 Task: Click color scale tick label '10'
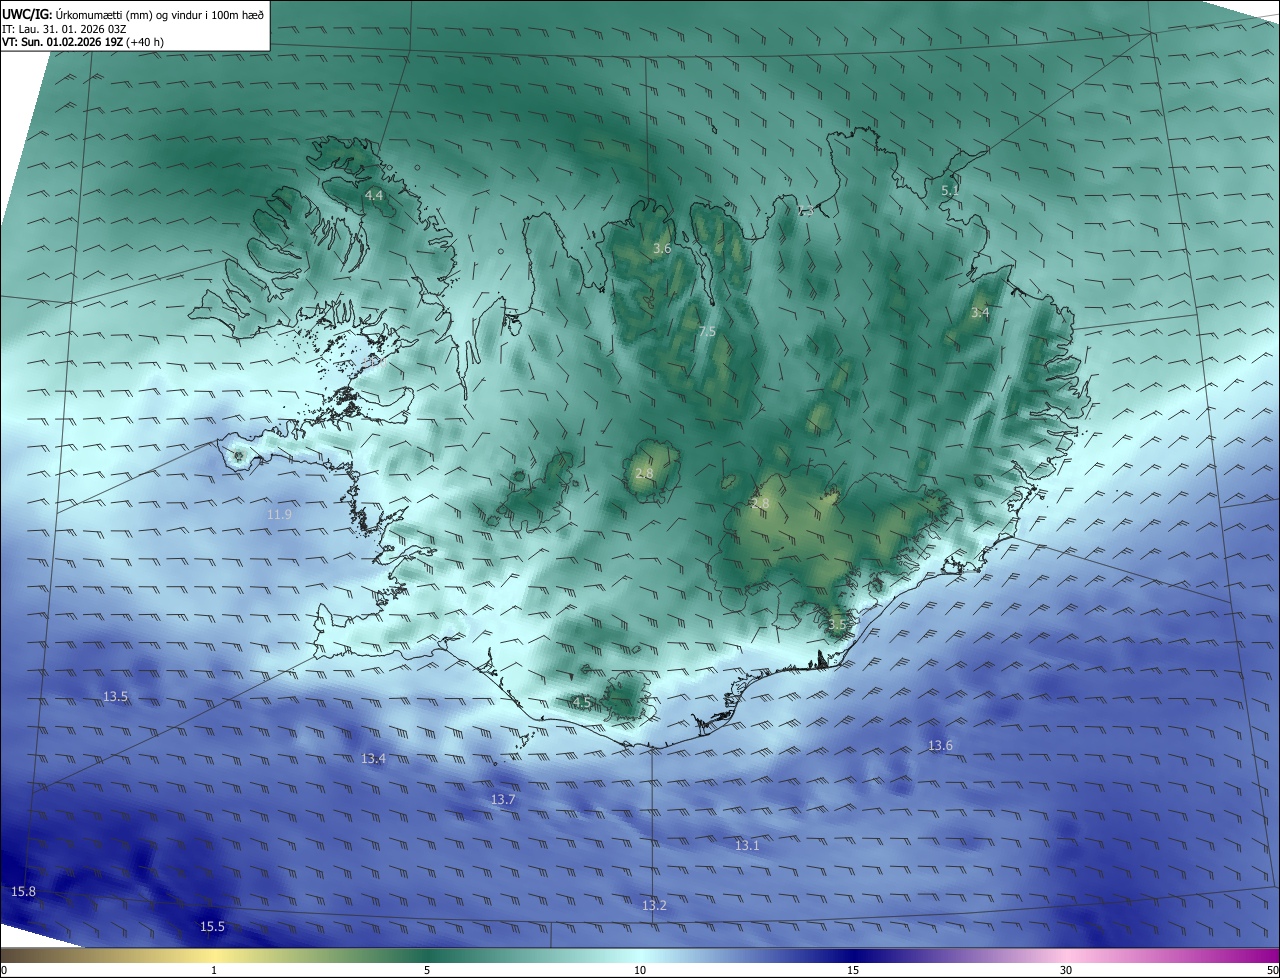coord(640,970)
